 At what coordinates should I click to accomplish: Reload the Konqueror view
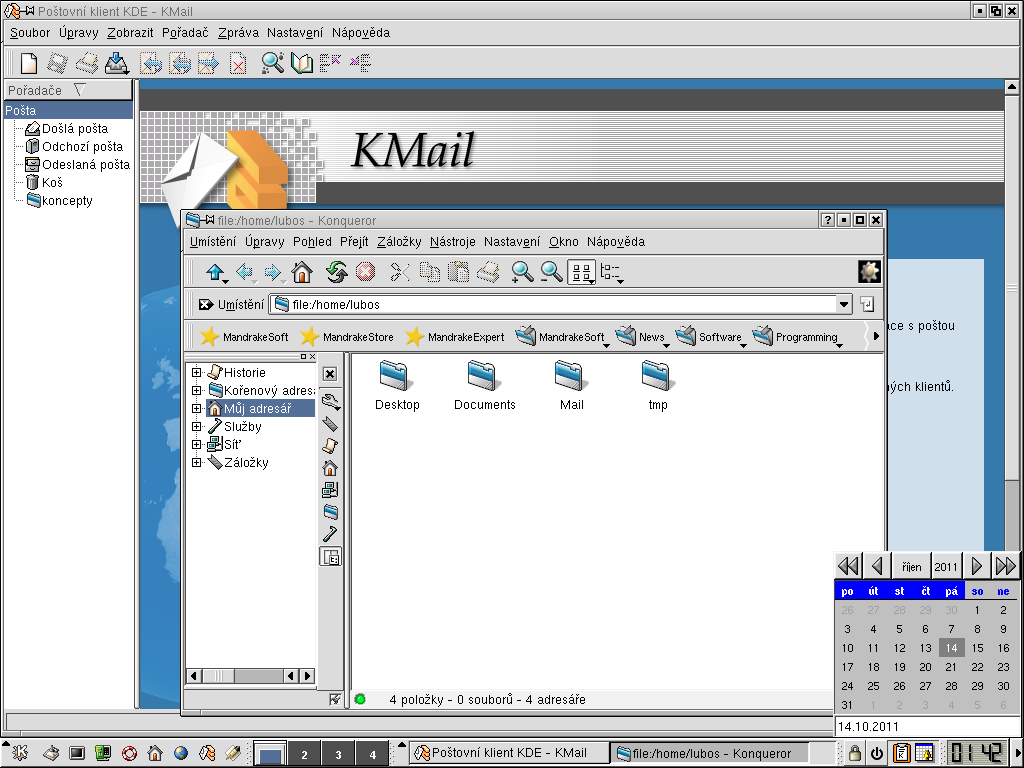click(336, 272)
